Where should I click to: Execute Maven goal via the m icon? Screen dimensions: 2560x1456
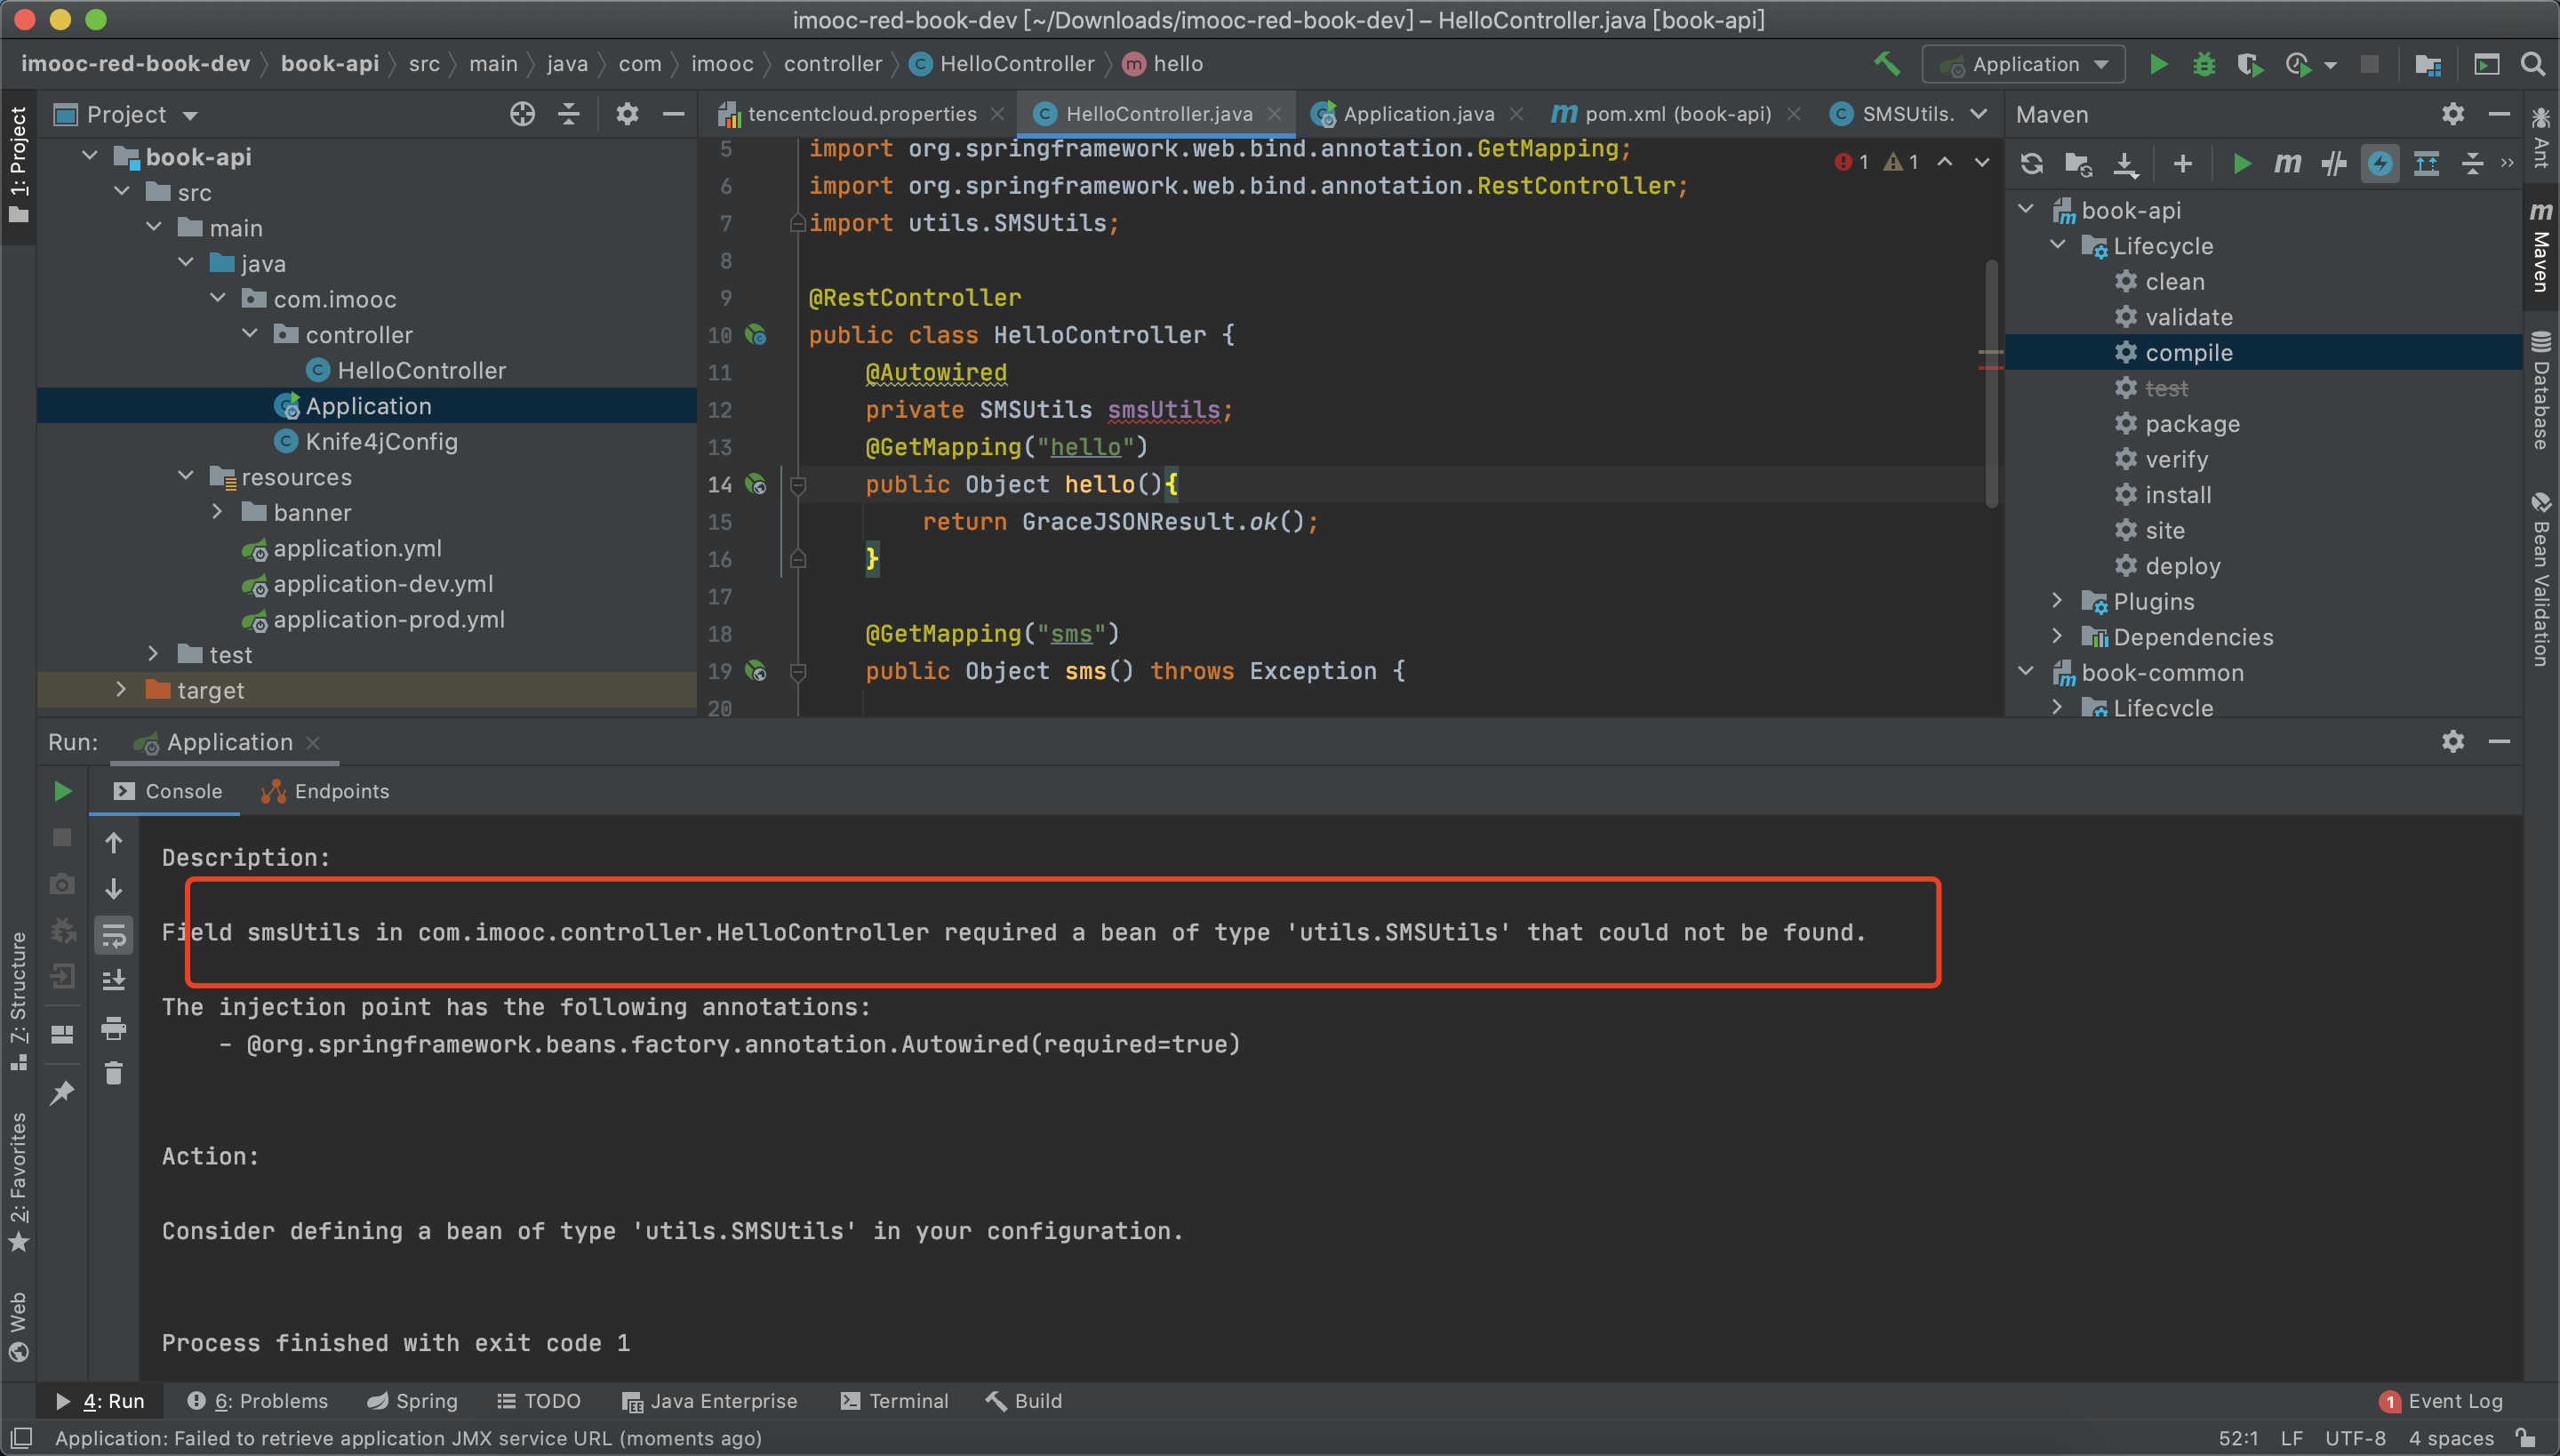click(2287, 163)
